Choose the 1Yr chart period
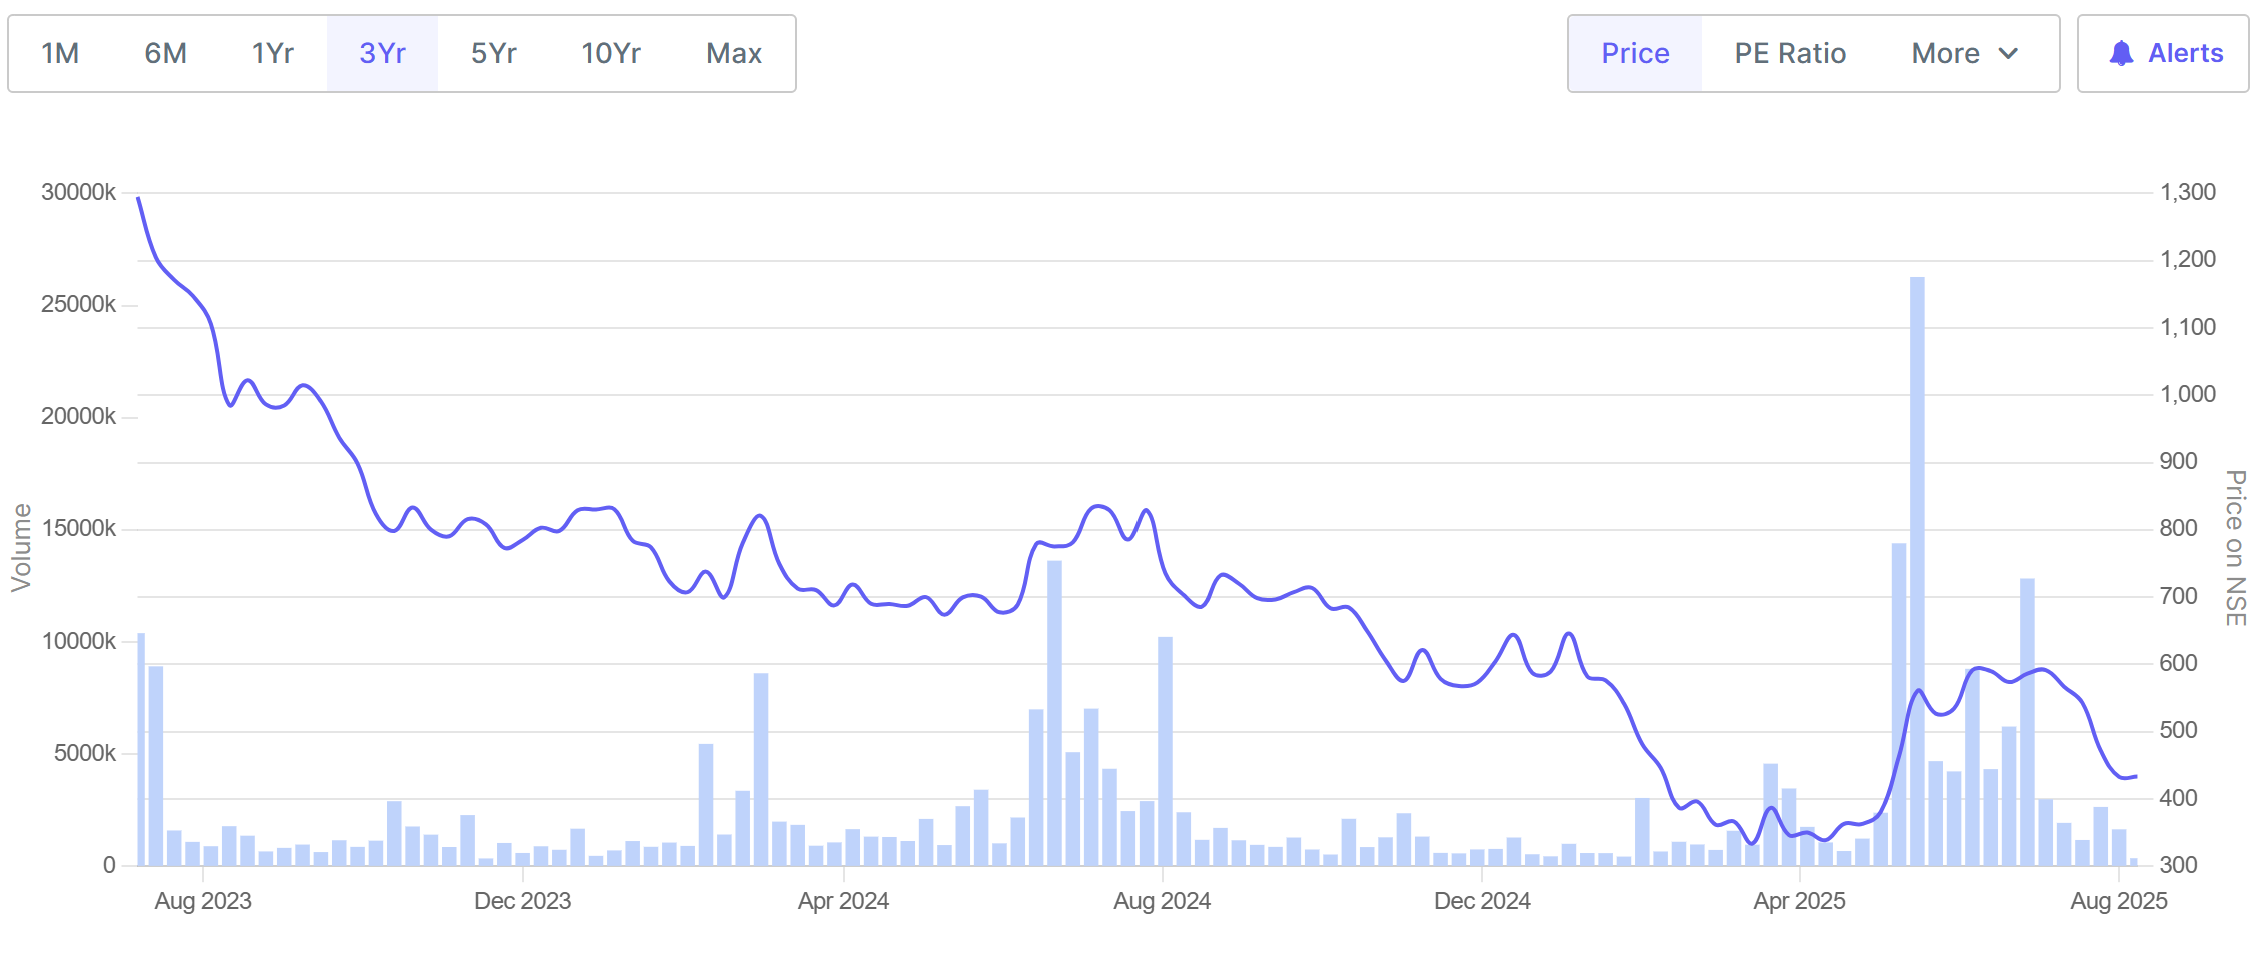The height and width of the screenshot is (954, 2266). [x=272, y=54]
